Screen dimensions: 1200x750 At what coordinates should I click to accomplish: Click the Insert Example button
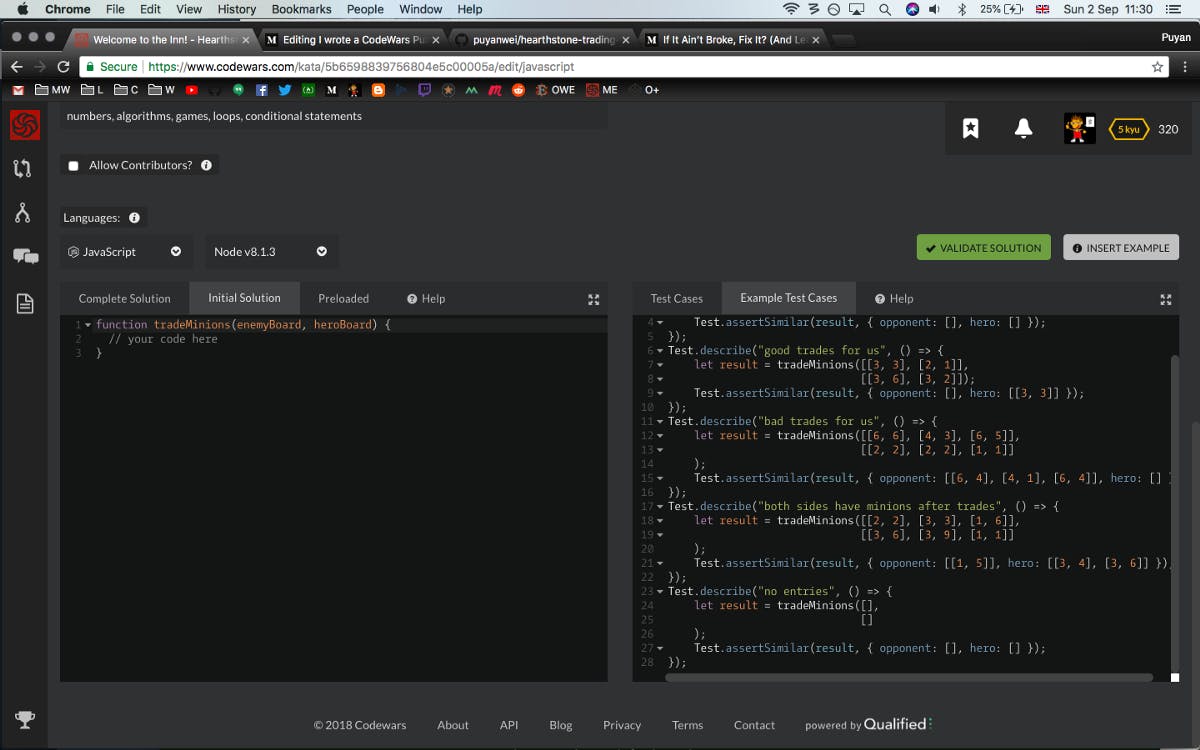point(1120,248)
